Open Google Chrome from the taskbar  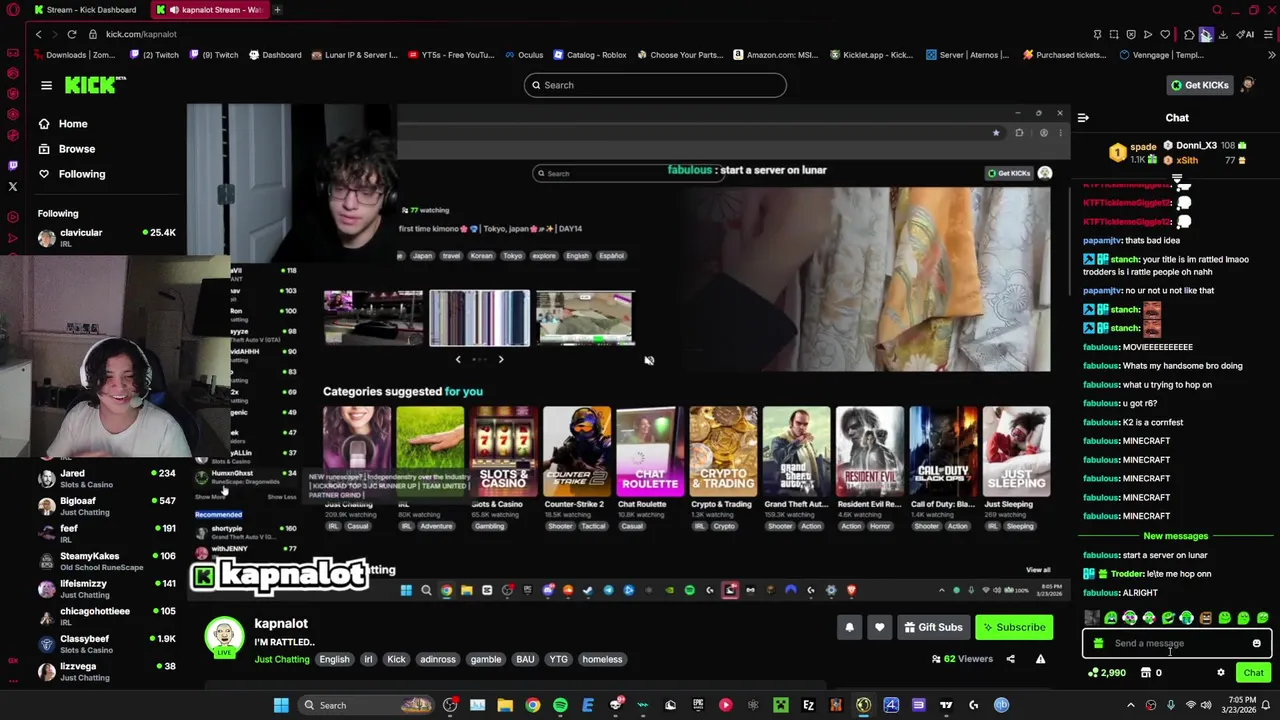533,705
